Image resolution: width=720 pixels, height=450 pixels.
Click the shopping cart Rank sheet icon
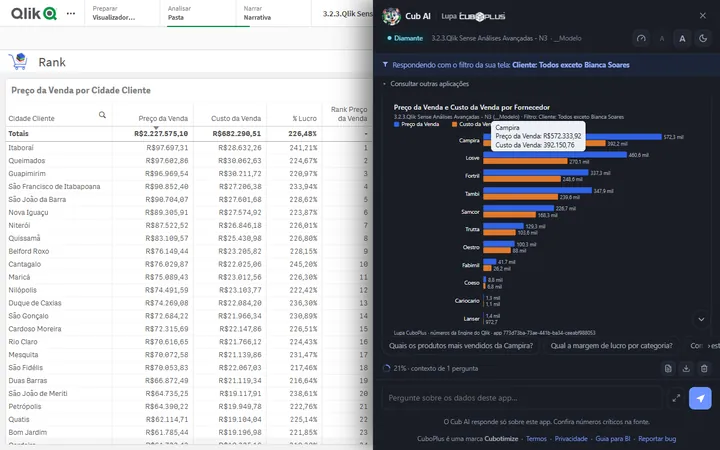pos(18,62)
